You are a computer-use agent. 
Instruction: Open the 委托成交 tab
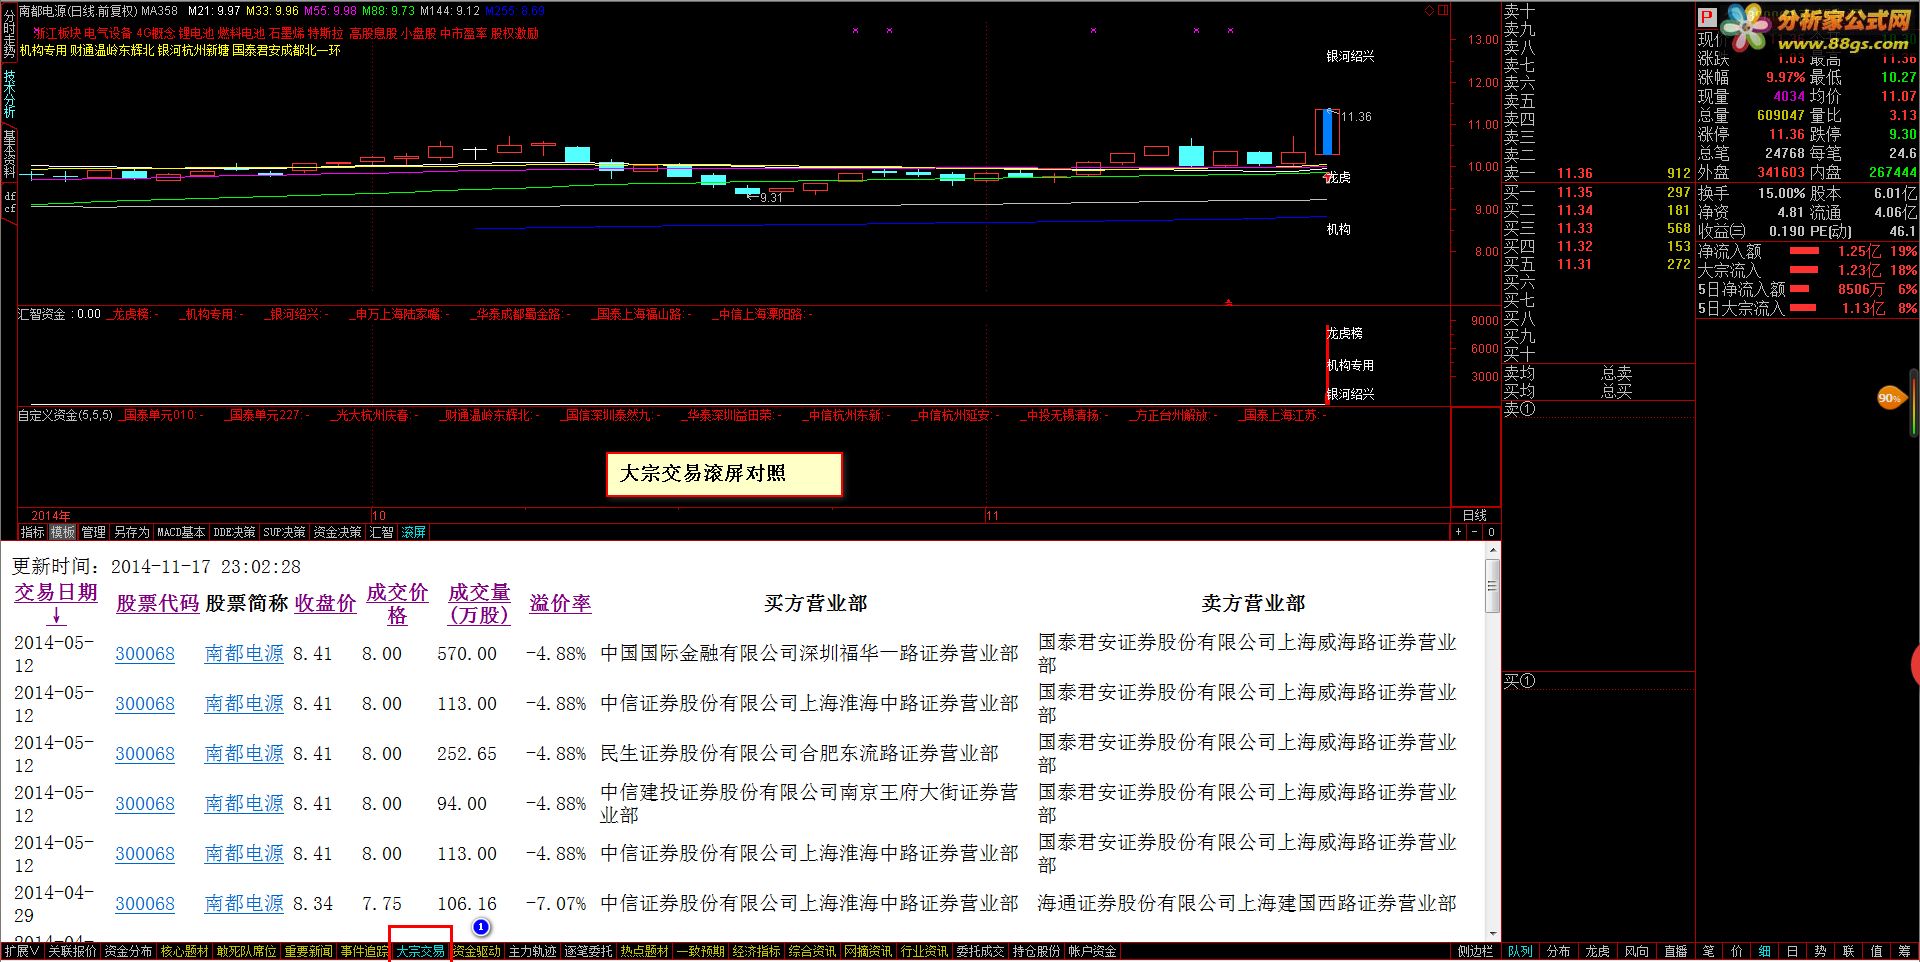pos(981,951)
